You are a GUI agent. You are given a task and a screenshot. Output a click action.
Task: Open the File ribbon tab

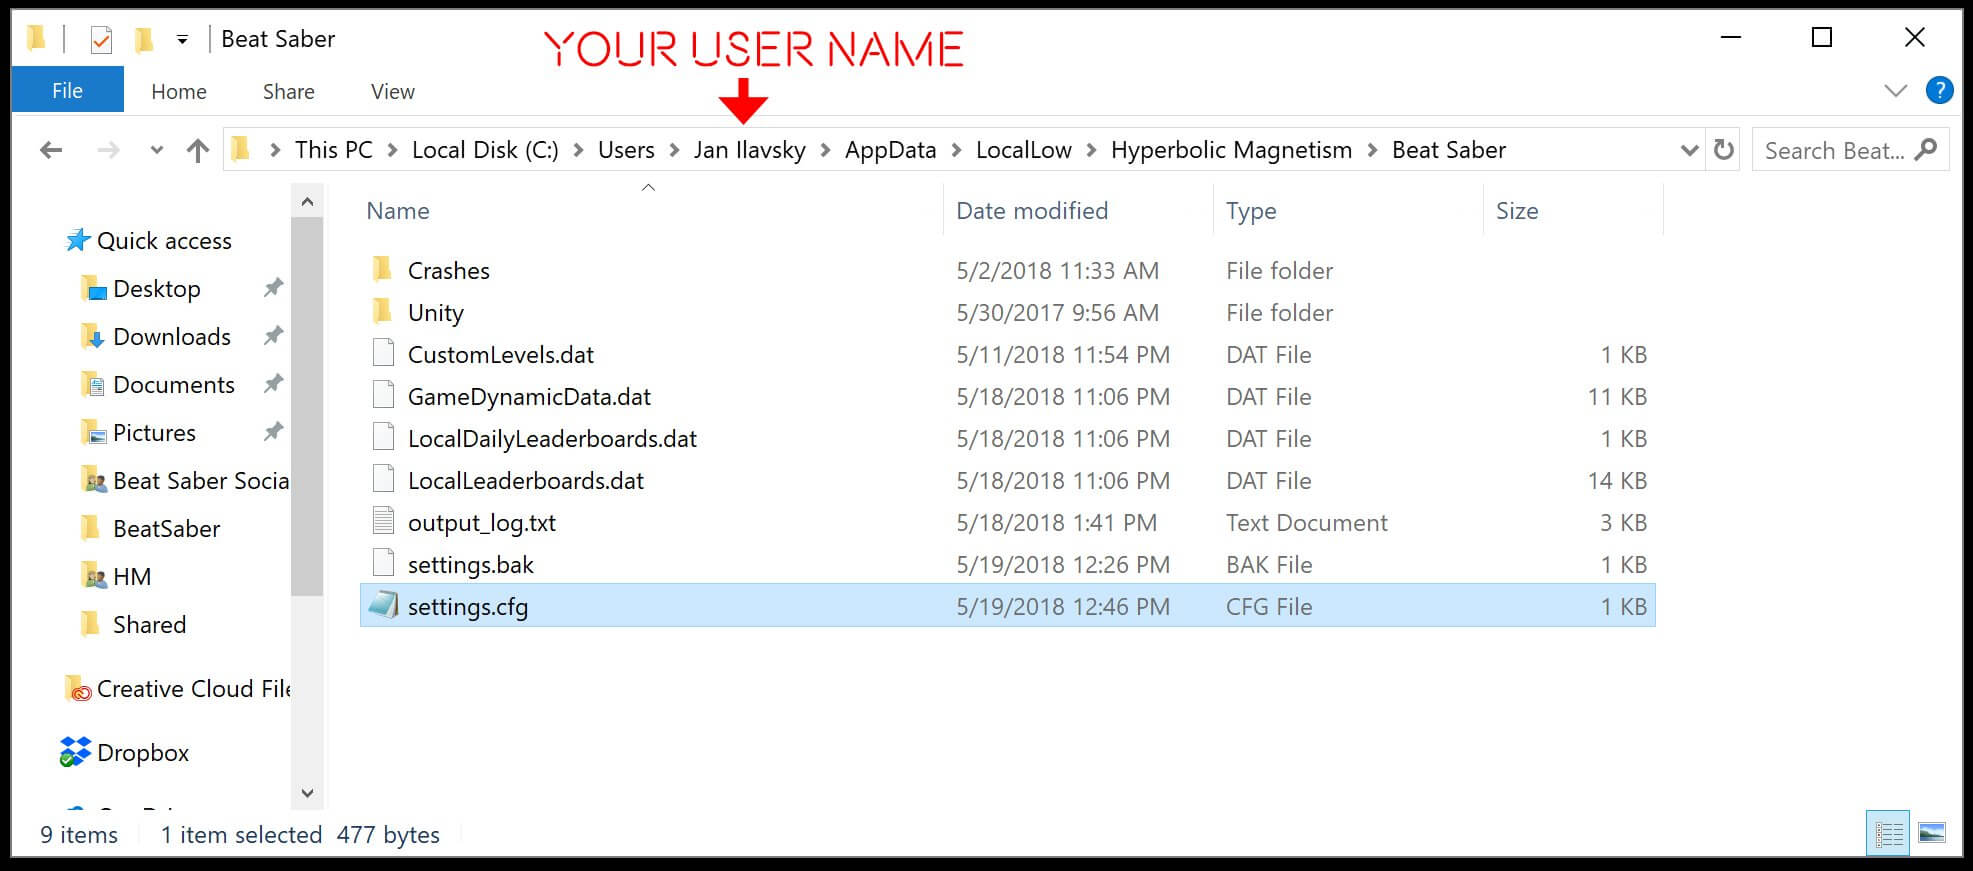(67, 91)
